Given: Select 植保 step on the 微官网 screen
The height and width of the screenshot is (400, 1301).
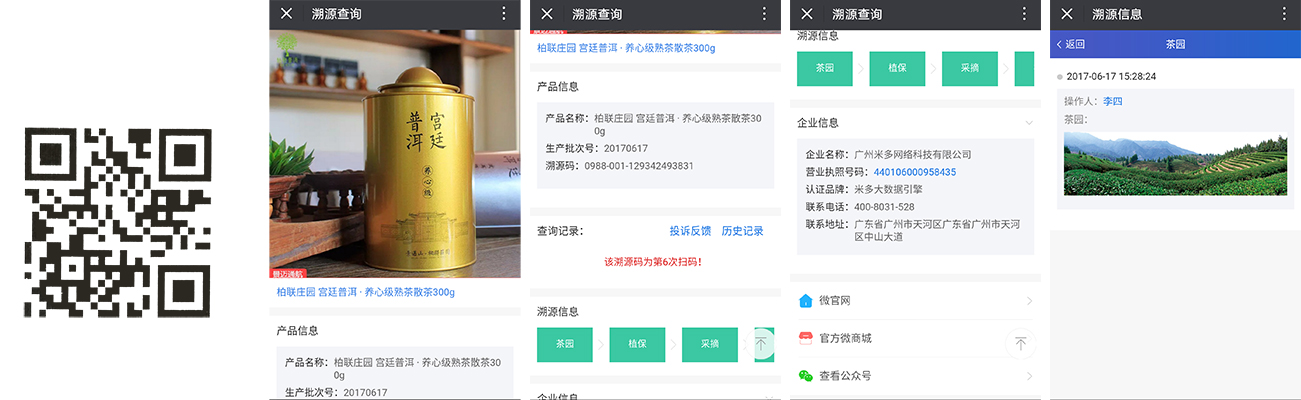Looking at the screenshot, I should pyautogui.click(x=897, y=68).
